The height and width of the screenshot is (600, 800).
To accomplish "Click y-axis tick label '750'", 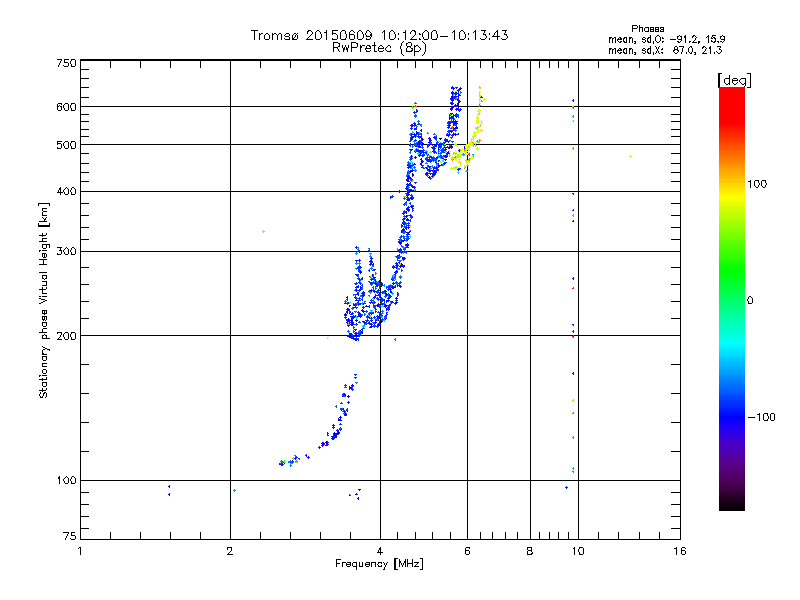I will (x=66, y=63).
